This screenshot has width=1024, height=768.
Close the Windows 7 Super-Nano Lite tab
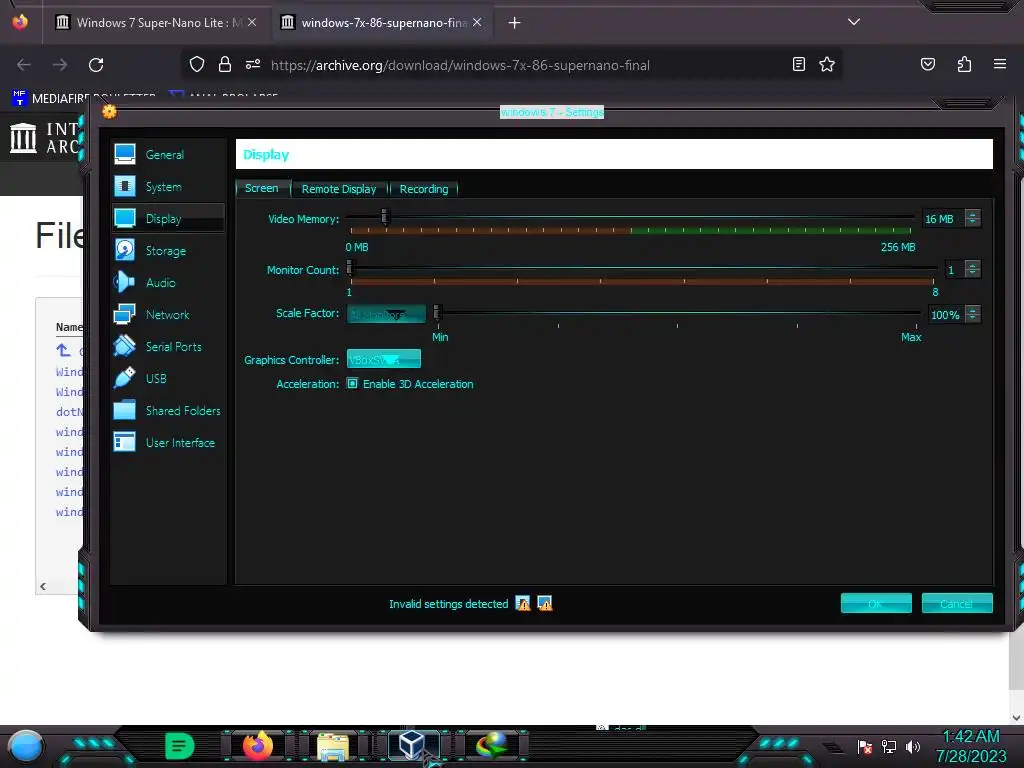tap(251, 22)
